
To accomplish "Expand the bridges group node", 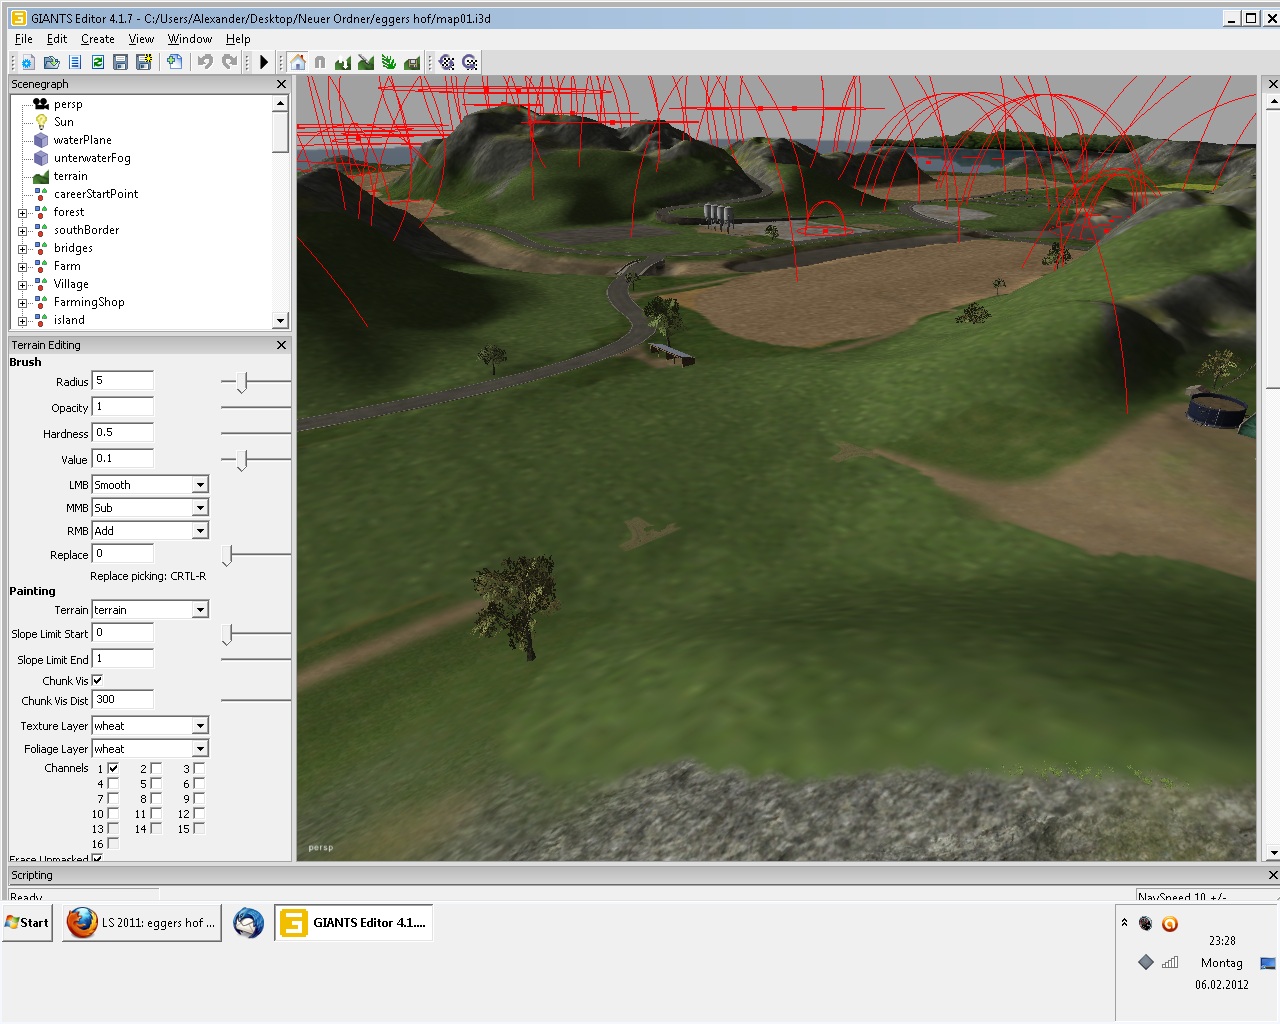I will [22, 249].
